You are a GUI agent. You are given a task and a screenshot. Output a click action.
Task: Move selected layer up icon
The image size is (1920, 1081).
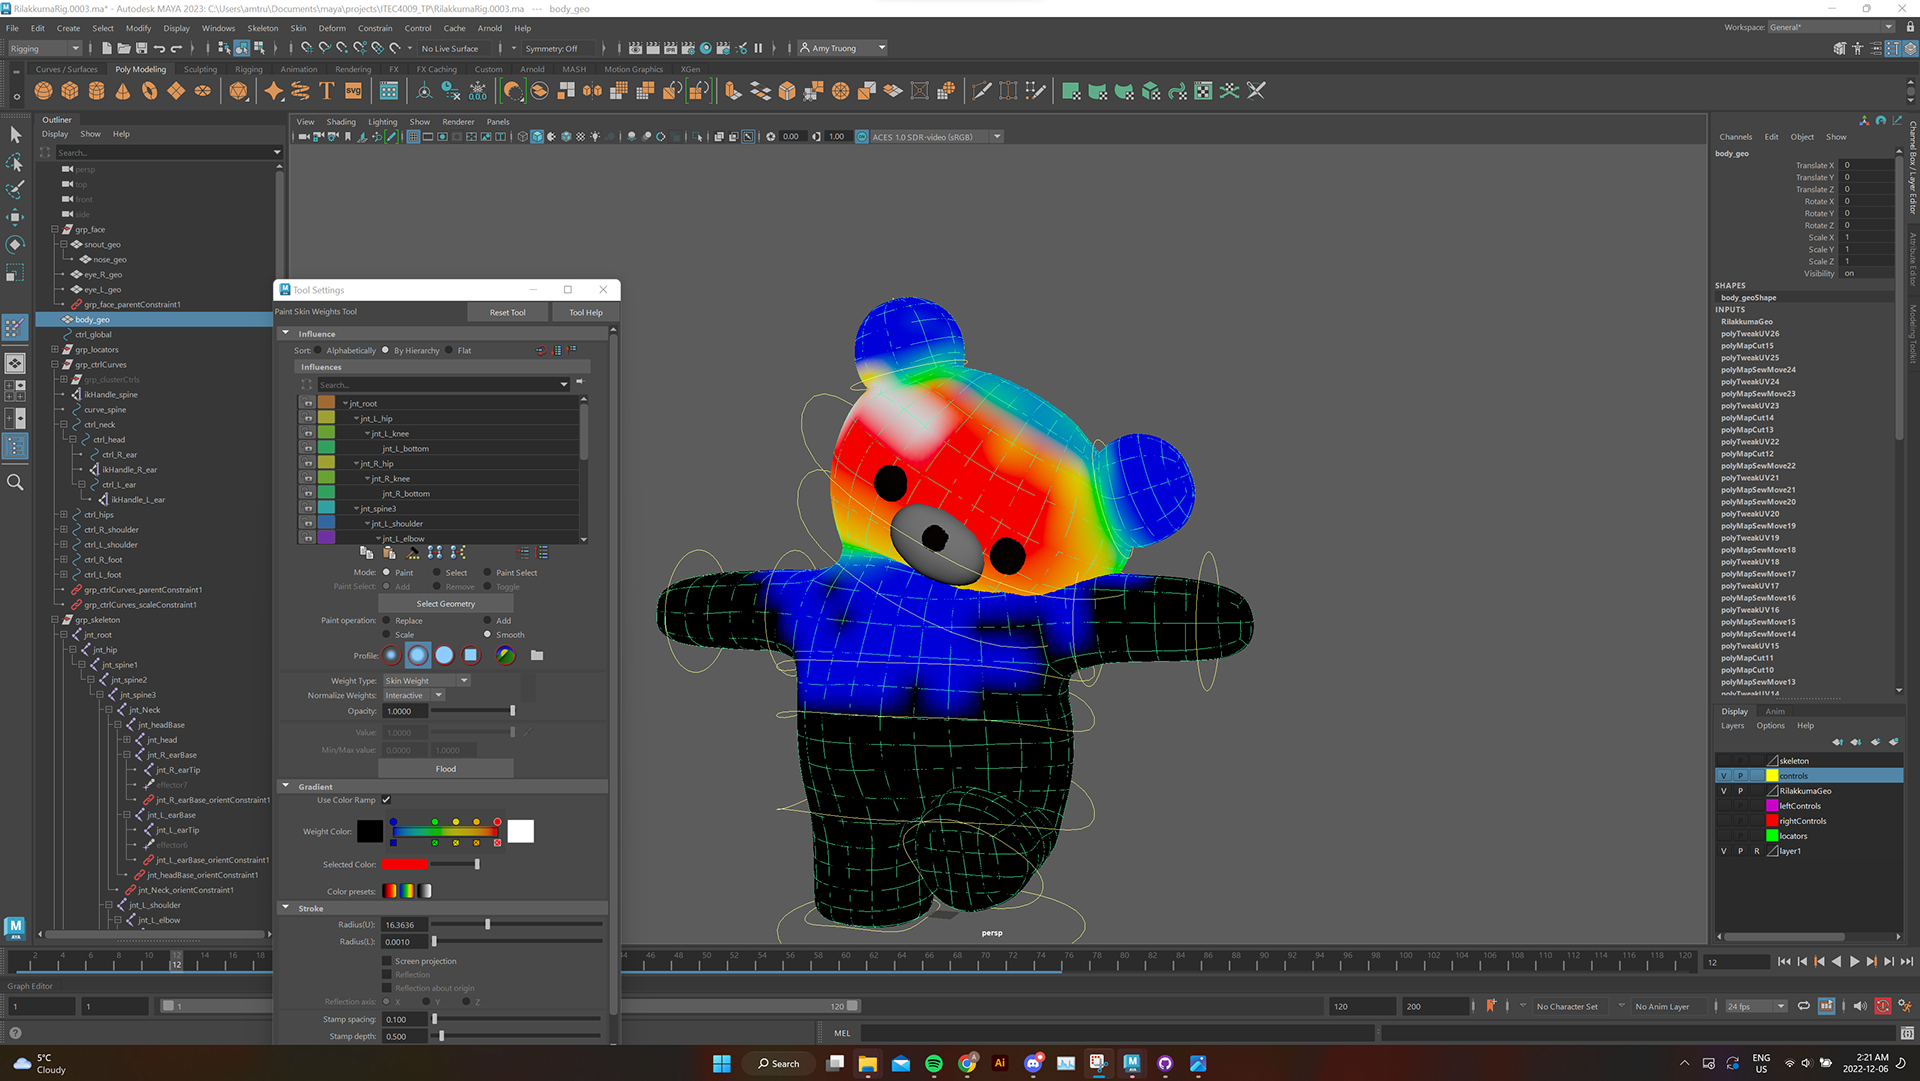(x=1837, y=742)
